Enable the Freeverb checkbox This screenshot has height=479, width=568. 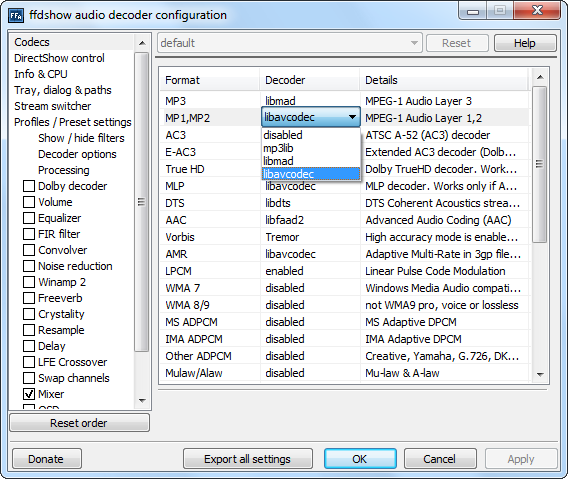[x=29, y=298]
